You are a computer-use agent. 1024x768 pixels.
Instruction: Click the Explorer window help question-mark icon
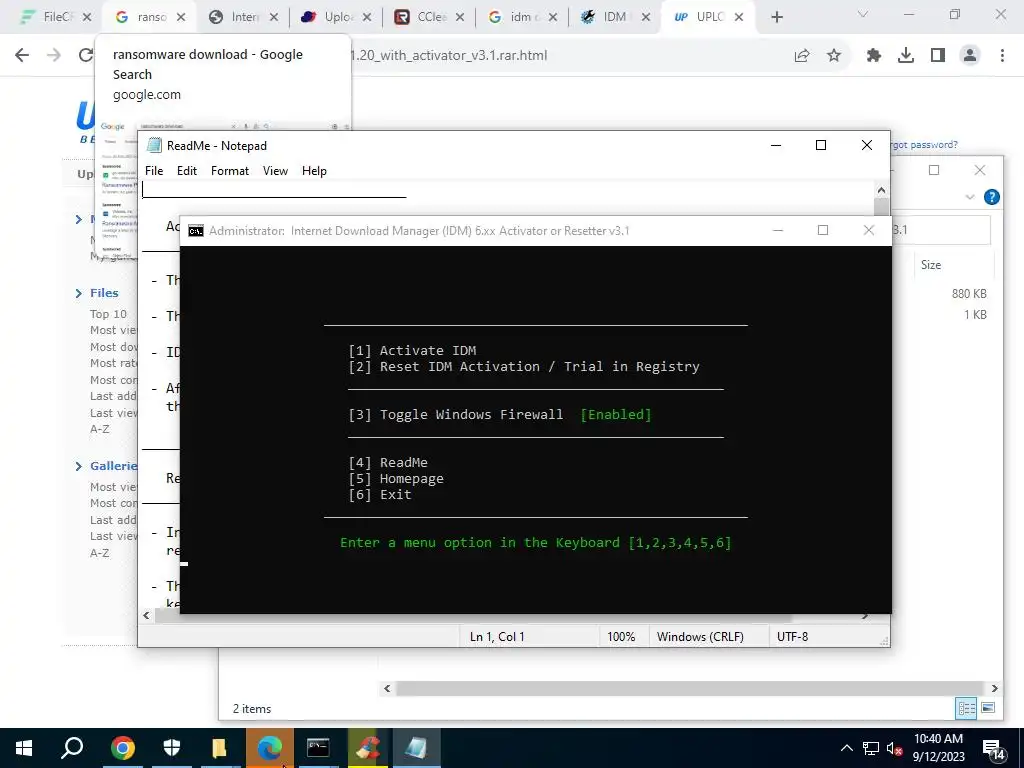click(x=991, y=197)
